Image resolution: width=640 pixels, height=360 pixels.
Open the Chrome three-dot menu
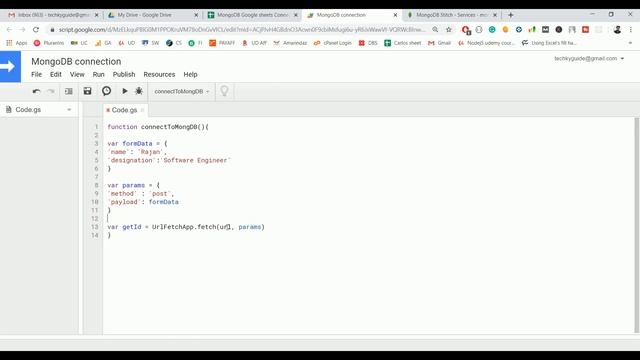(631, 29)
